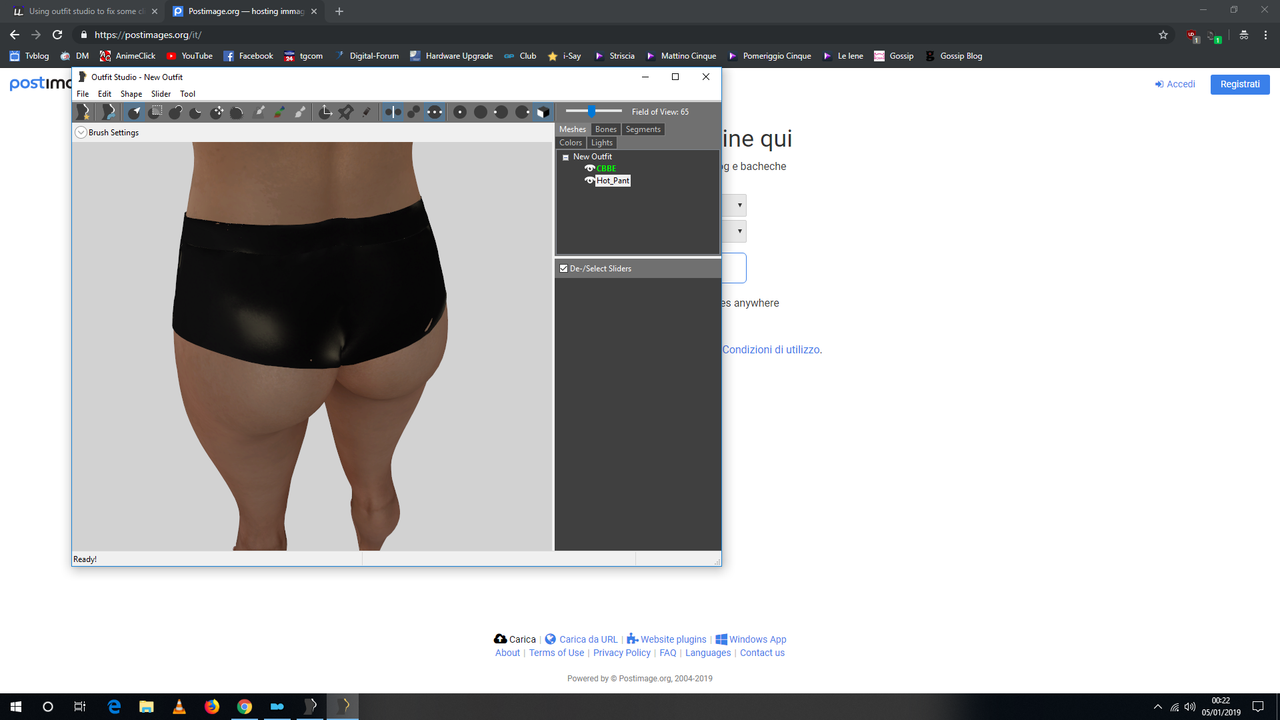Toggle visibility eye of CBBE mesh

tap(589, 168)
